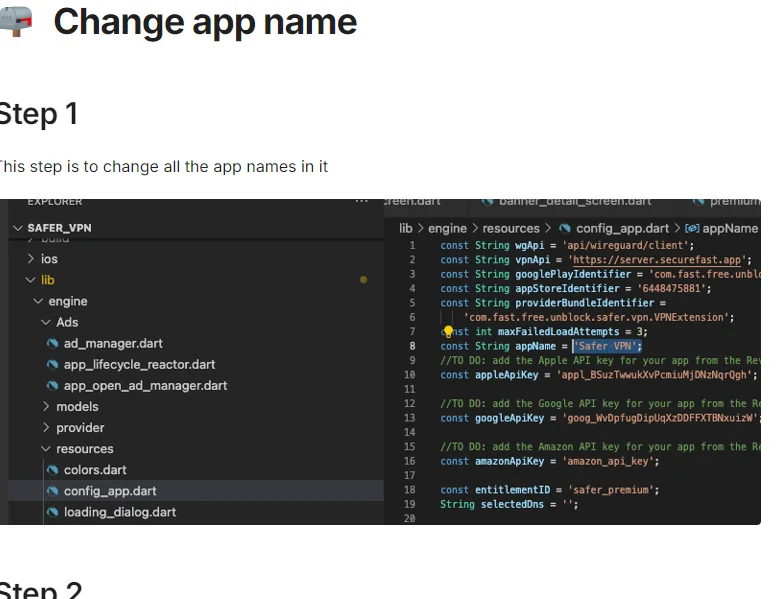Click 'config_app.dart' in the breadcrumb path
This screenshot has height=599, width=782.
click(x=622, y=228)
